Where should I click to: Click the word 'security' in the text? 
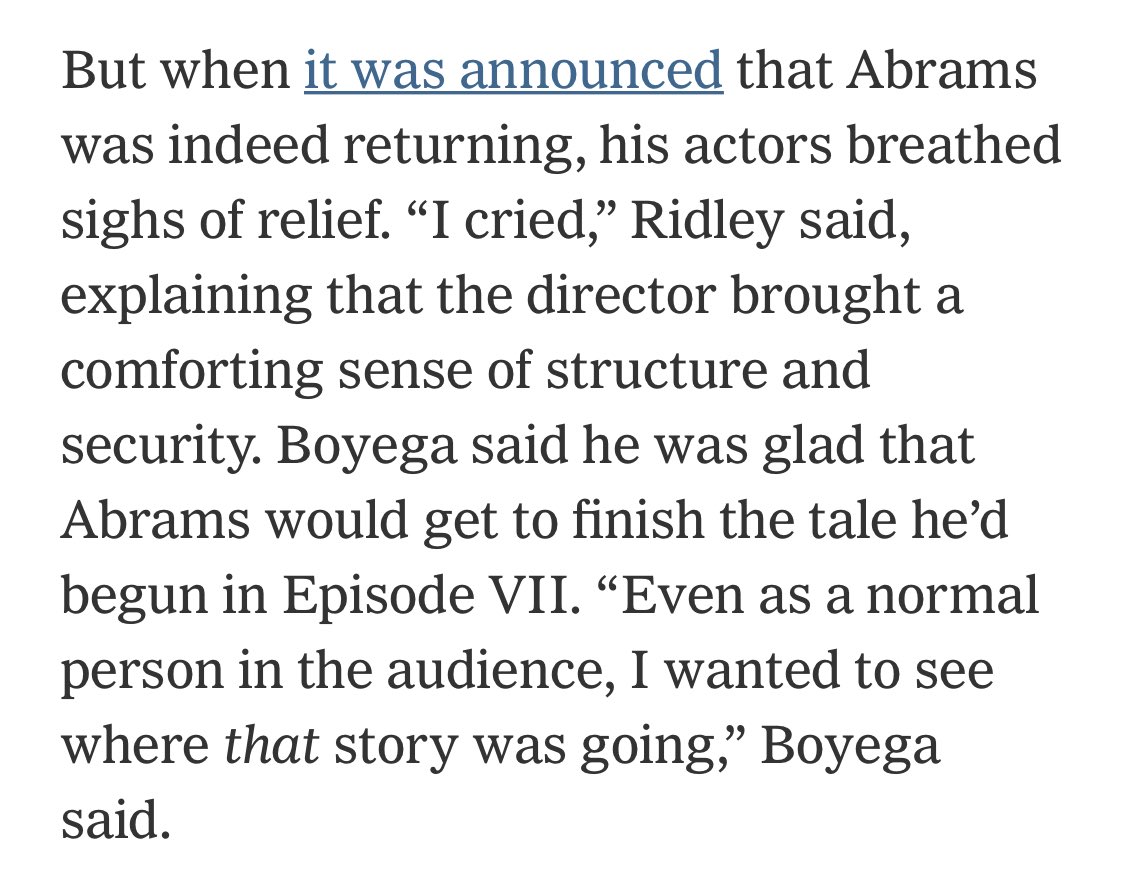pos(157,446)
